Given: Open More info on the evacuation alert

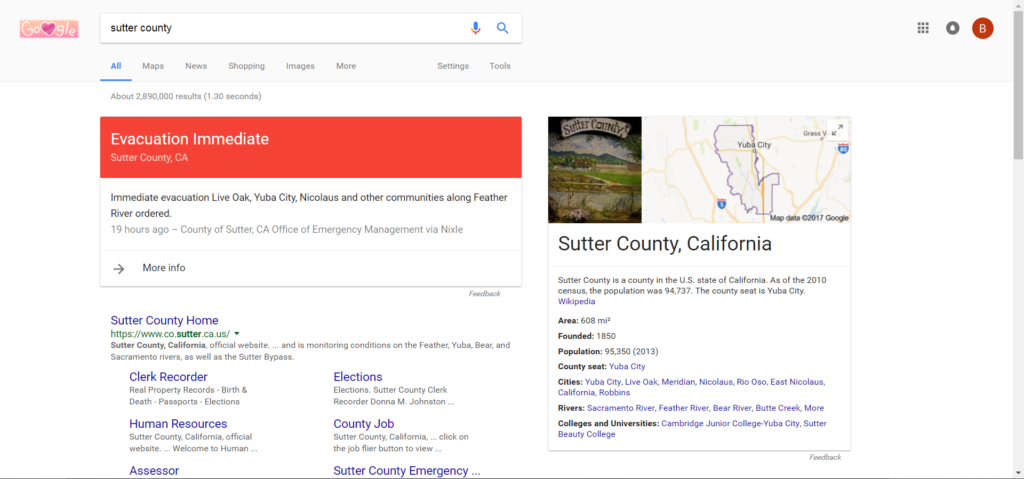Looking at the screenshot, I should coord(164,268).
